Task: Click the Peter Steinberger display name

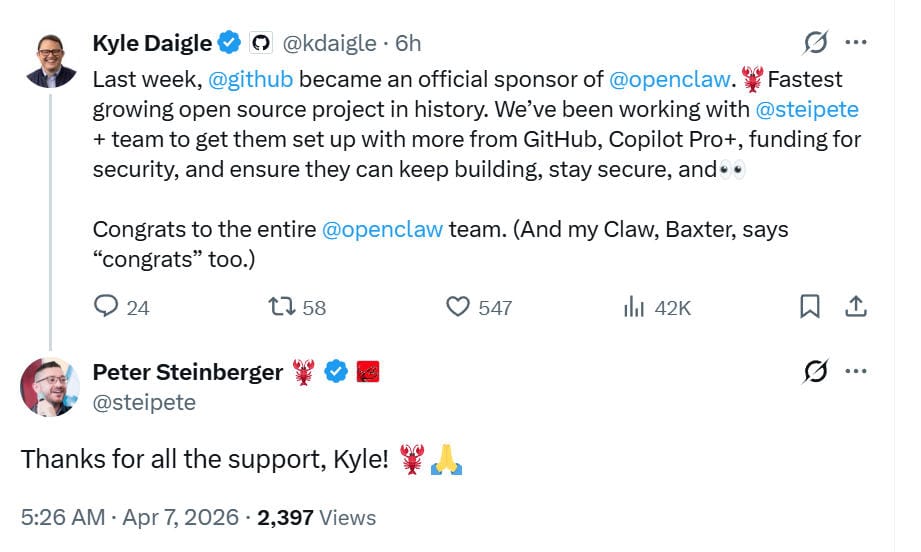Action: point(188,372)
